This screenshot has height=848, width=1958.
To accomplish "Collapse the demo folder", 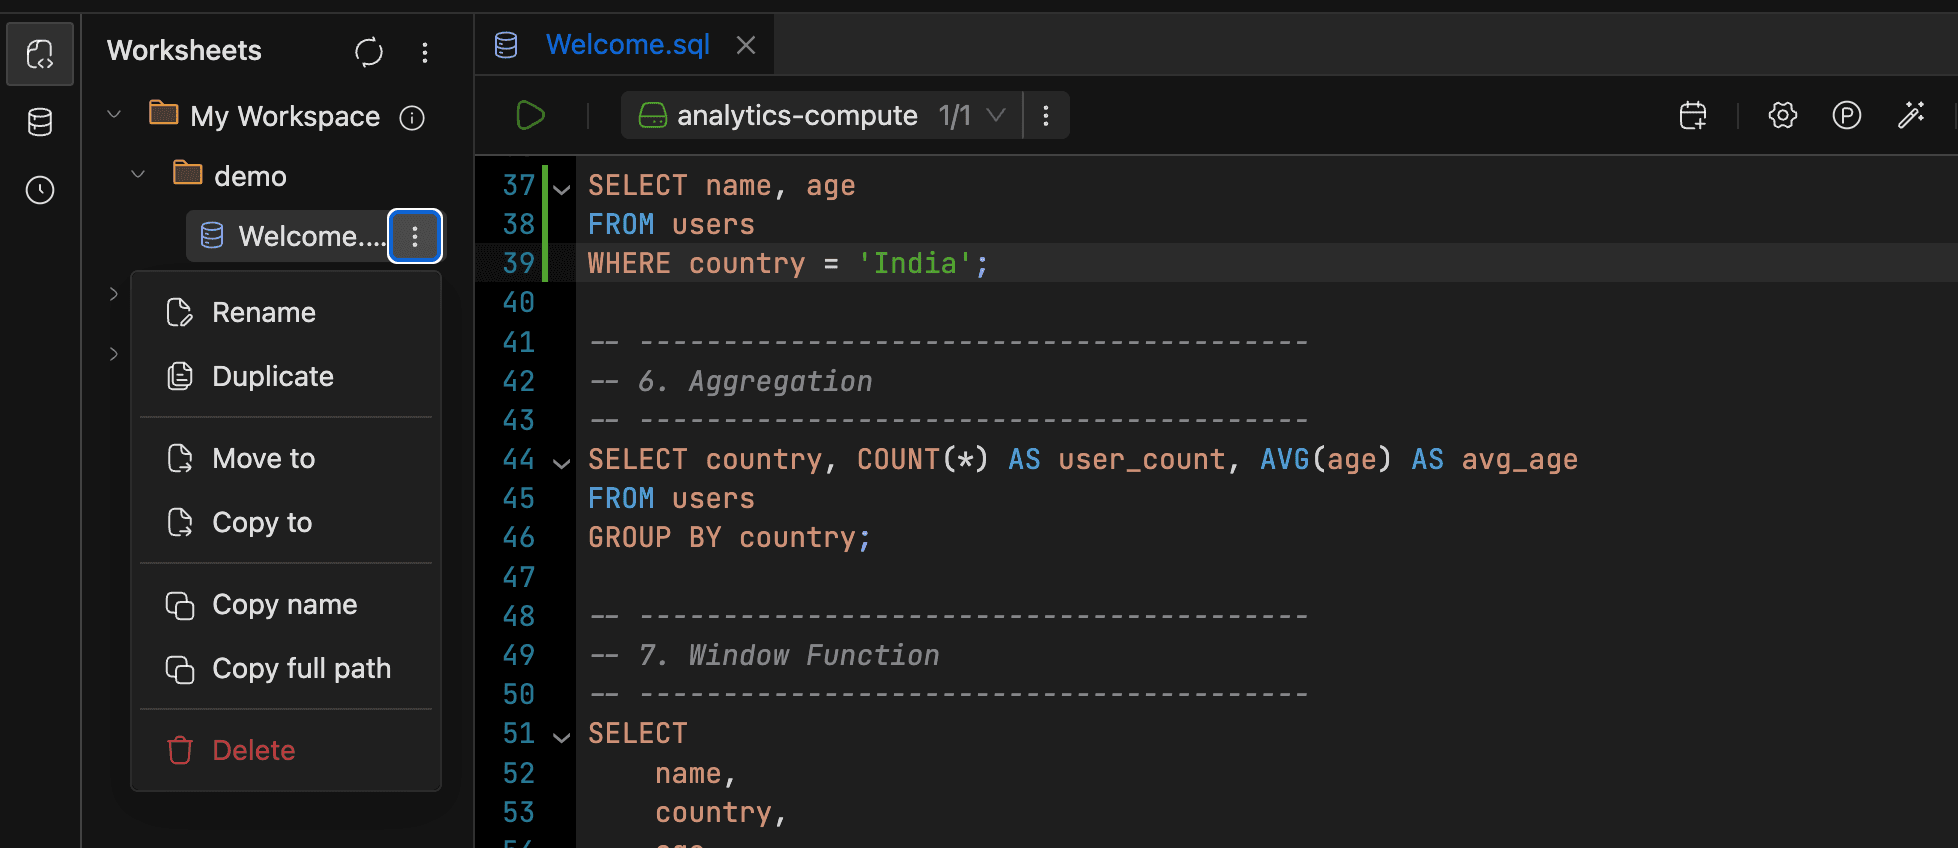I will [138, 175].
